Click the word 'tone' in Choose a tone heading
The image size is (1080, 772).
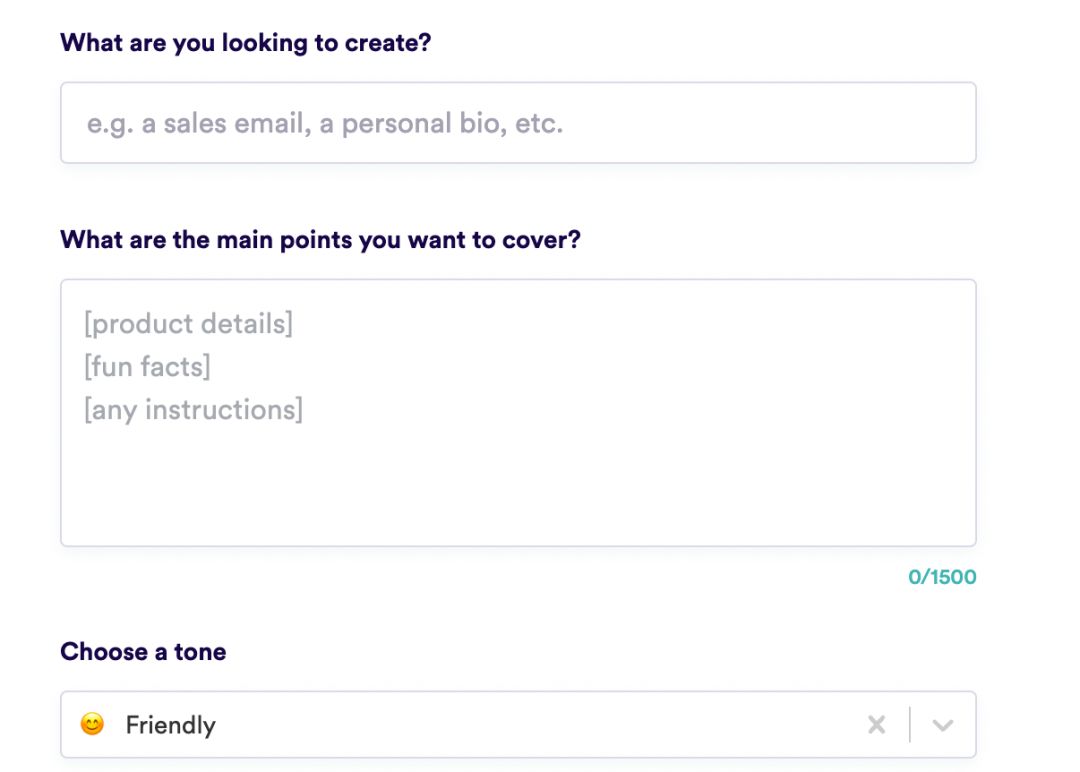coord(200,651)
